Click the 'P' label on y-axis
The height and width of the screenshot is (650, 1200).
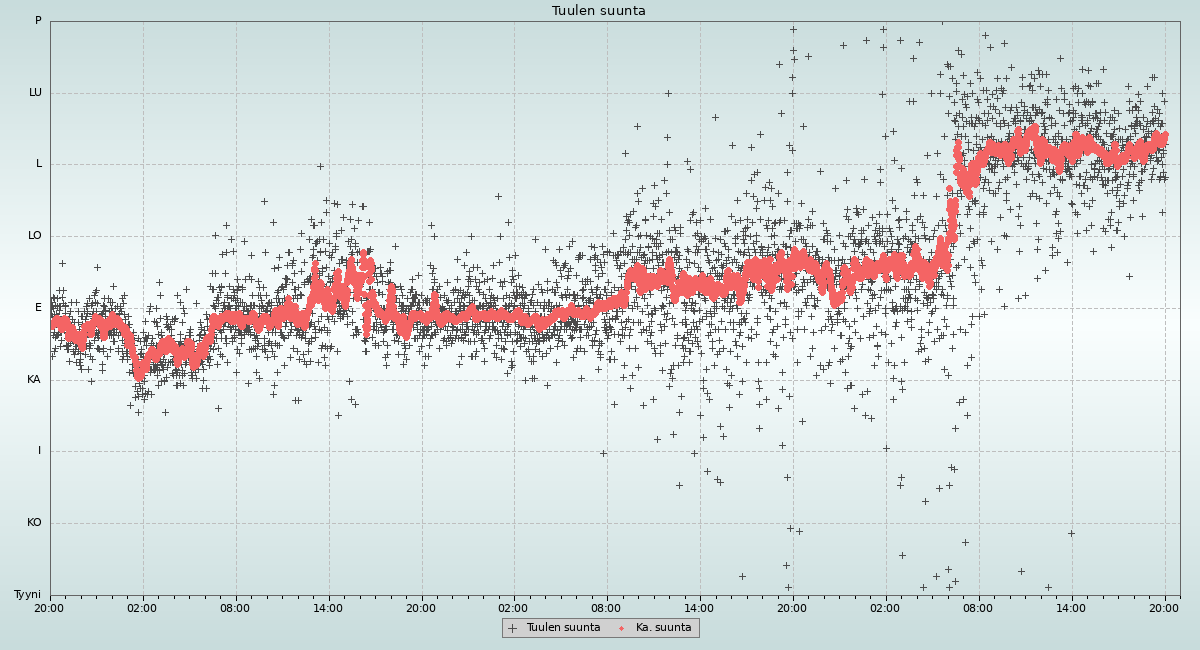38,21
